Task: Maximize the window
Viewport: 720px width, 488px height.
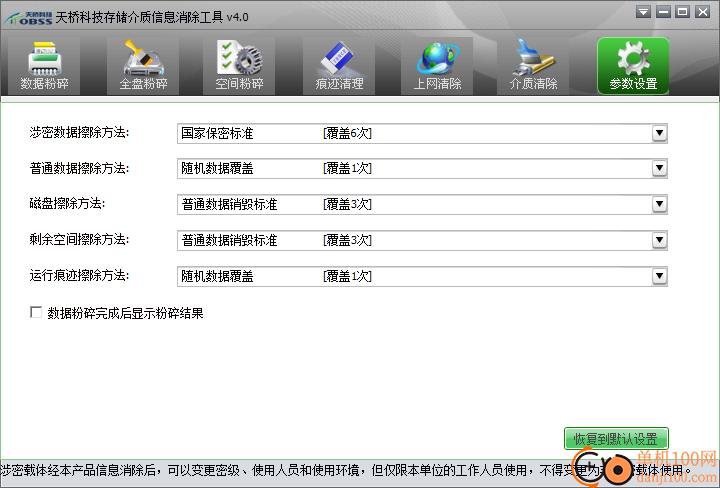Action: pyautogui.click(x=683, y=12)
